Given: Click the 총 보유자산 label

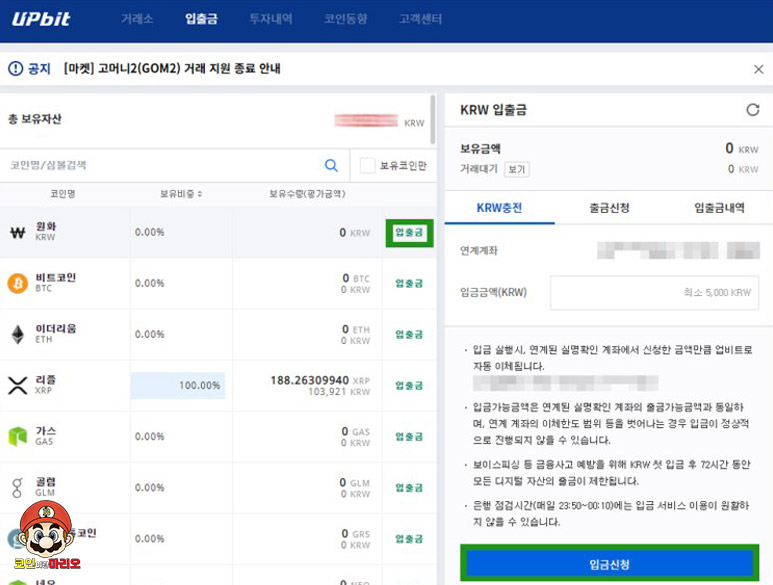Looking at the screenshot, I should click(x=35, y=119).
